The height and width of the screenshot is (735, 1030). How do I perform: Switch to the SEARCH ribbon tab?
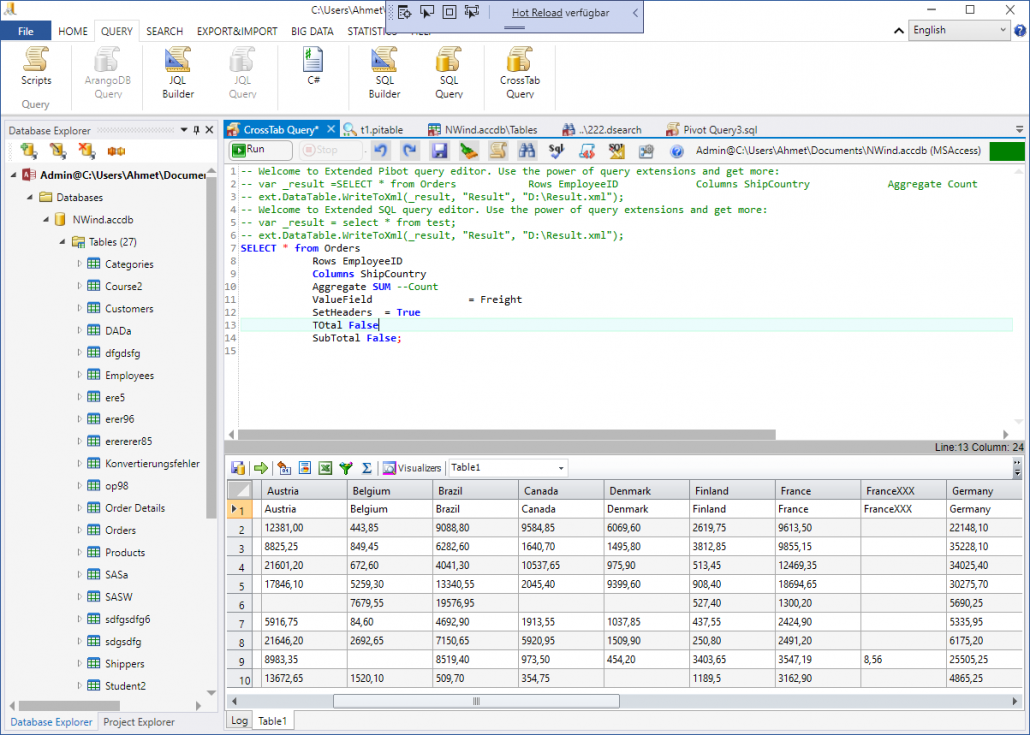164,31
